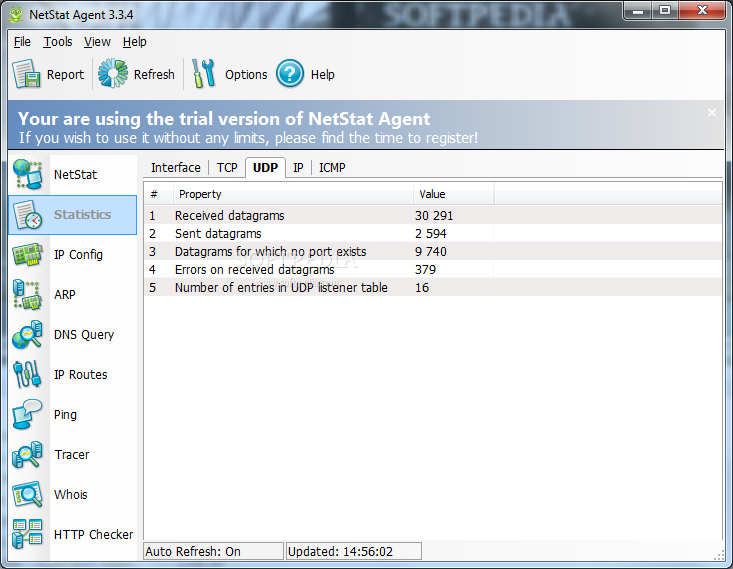
Task: Maximize the NetStat Agent window
Action: click(x=665, y=10)
